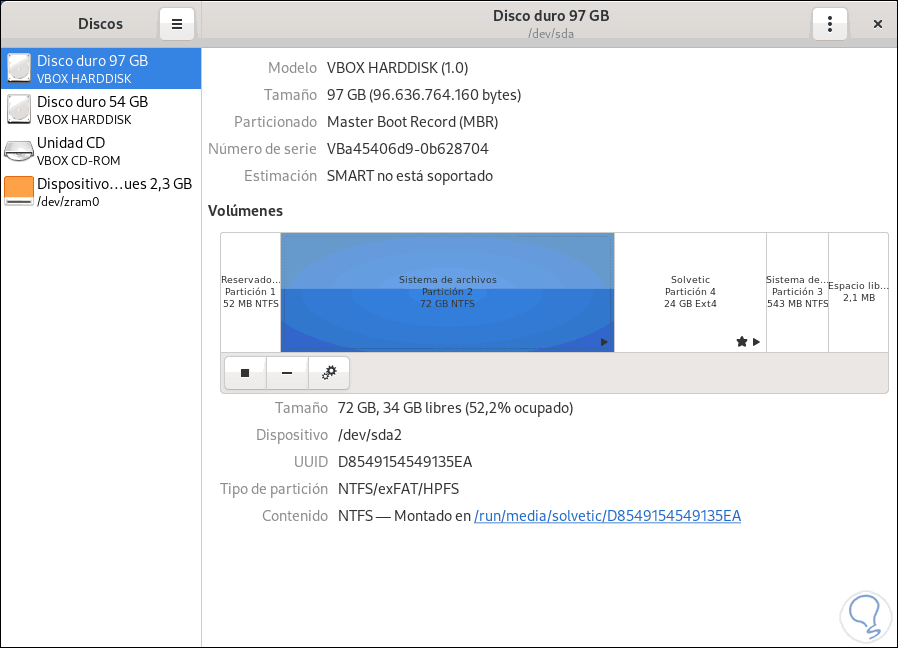Delete selected partition using minus button
898x648 pixels.
(287, 373)
